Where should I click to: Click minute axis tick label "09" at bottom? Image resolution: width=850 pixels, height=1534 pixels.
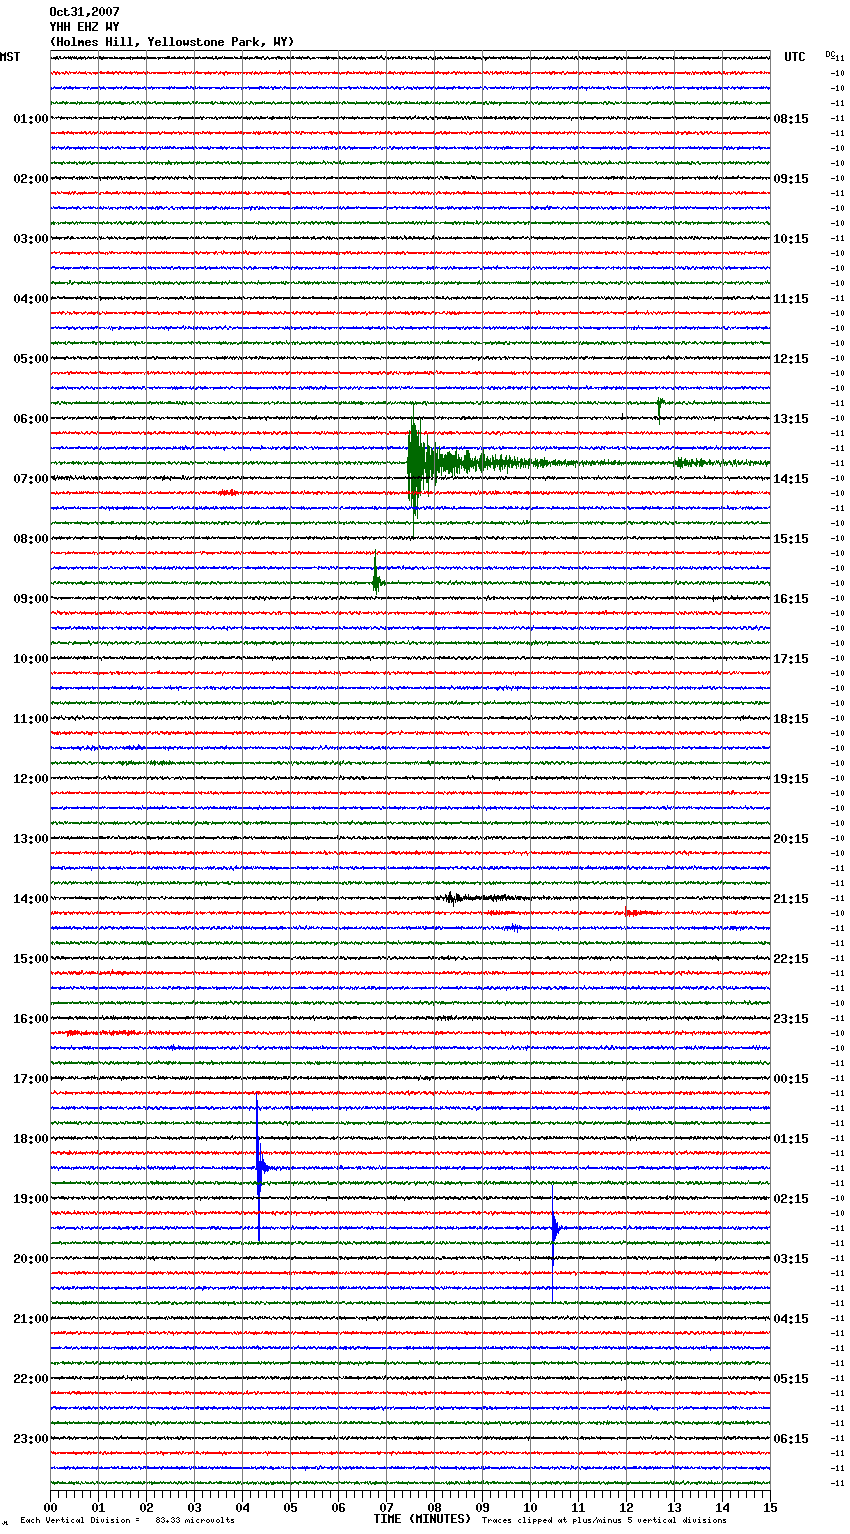[x=483, y=1507]
